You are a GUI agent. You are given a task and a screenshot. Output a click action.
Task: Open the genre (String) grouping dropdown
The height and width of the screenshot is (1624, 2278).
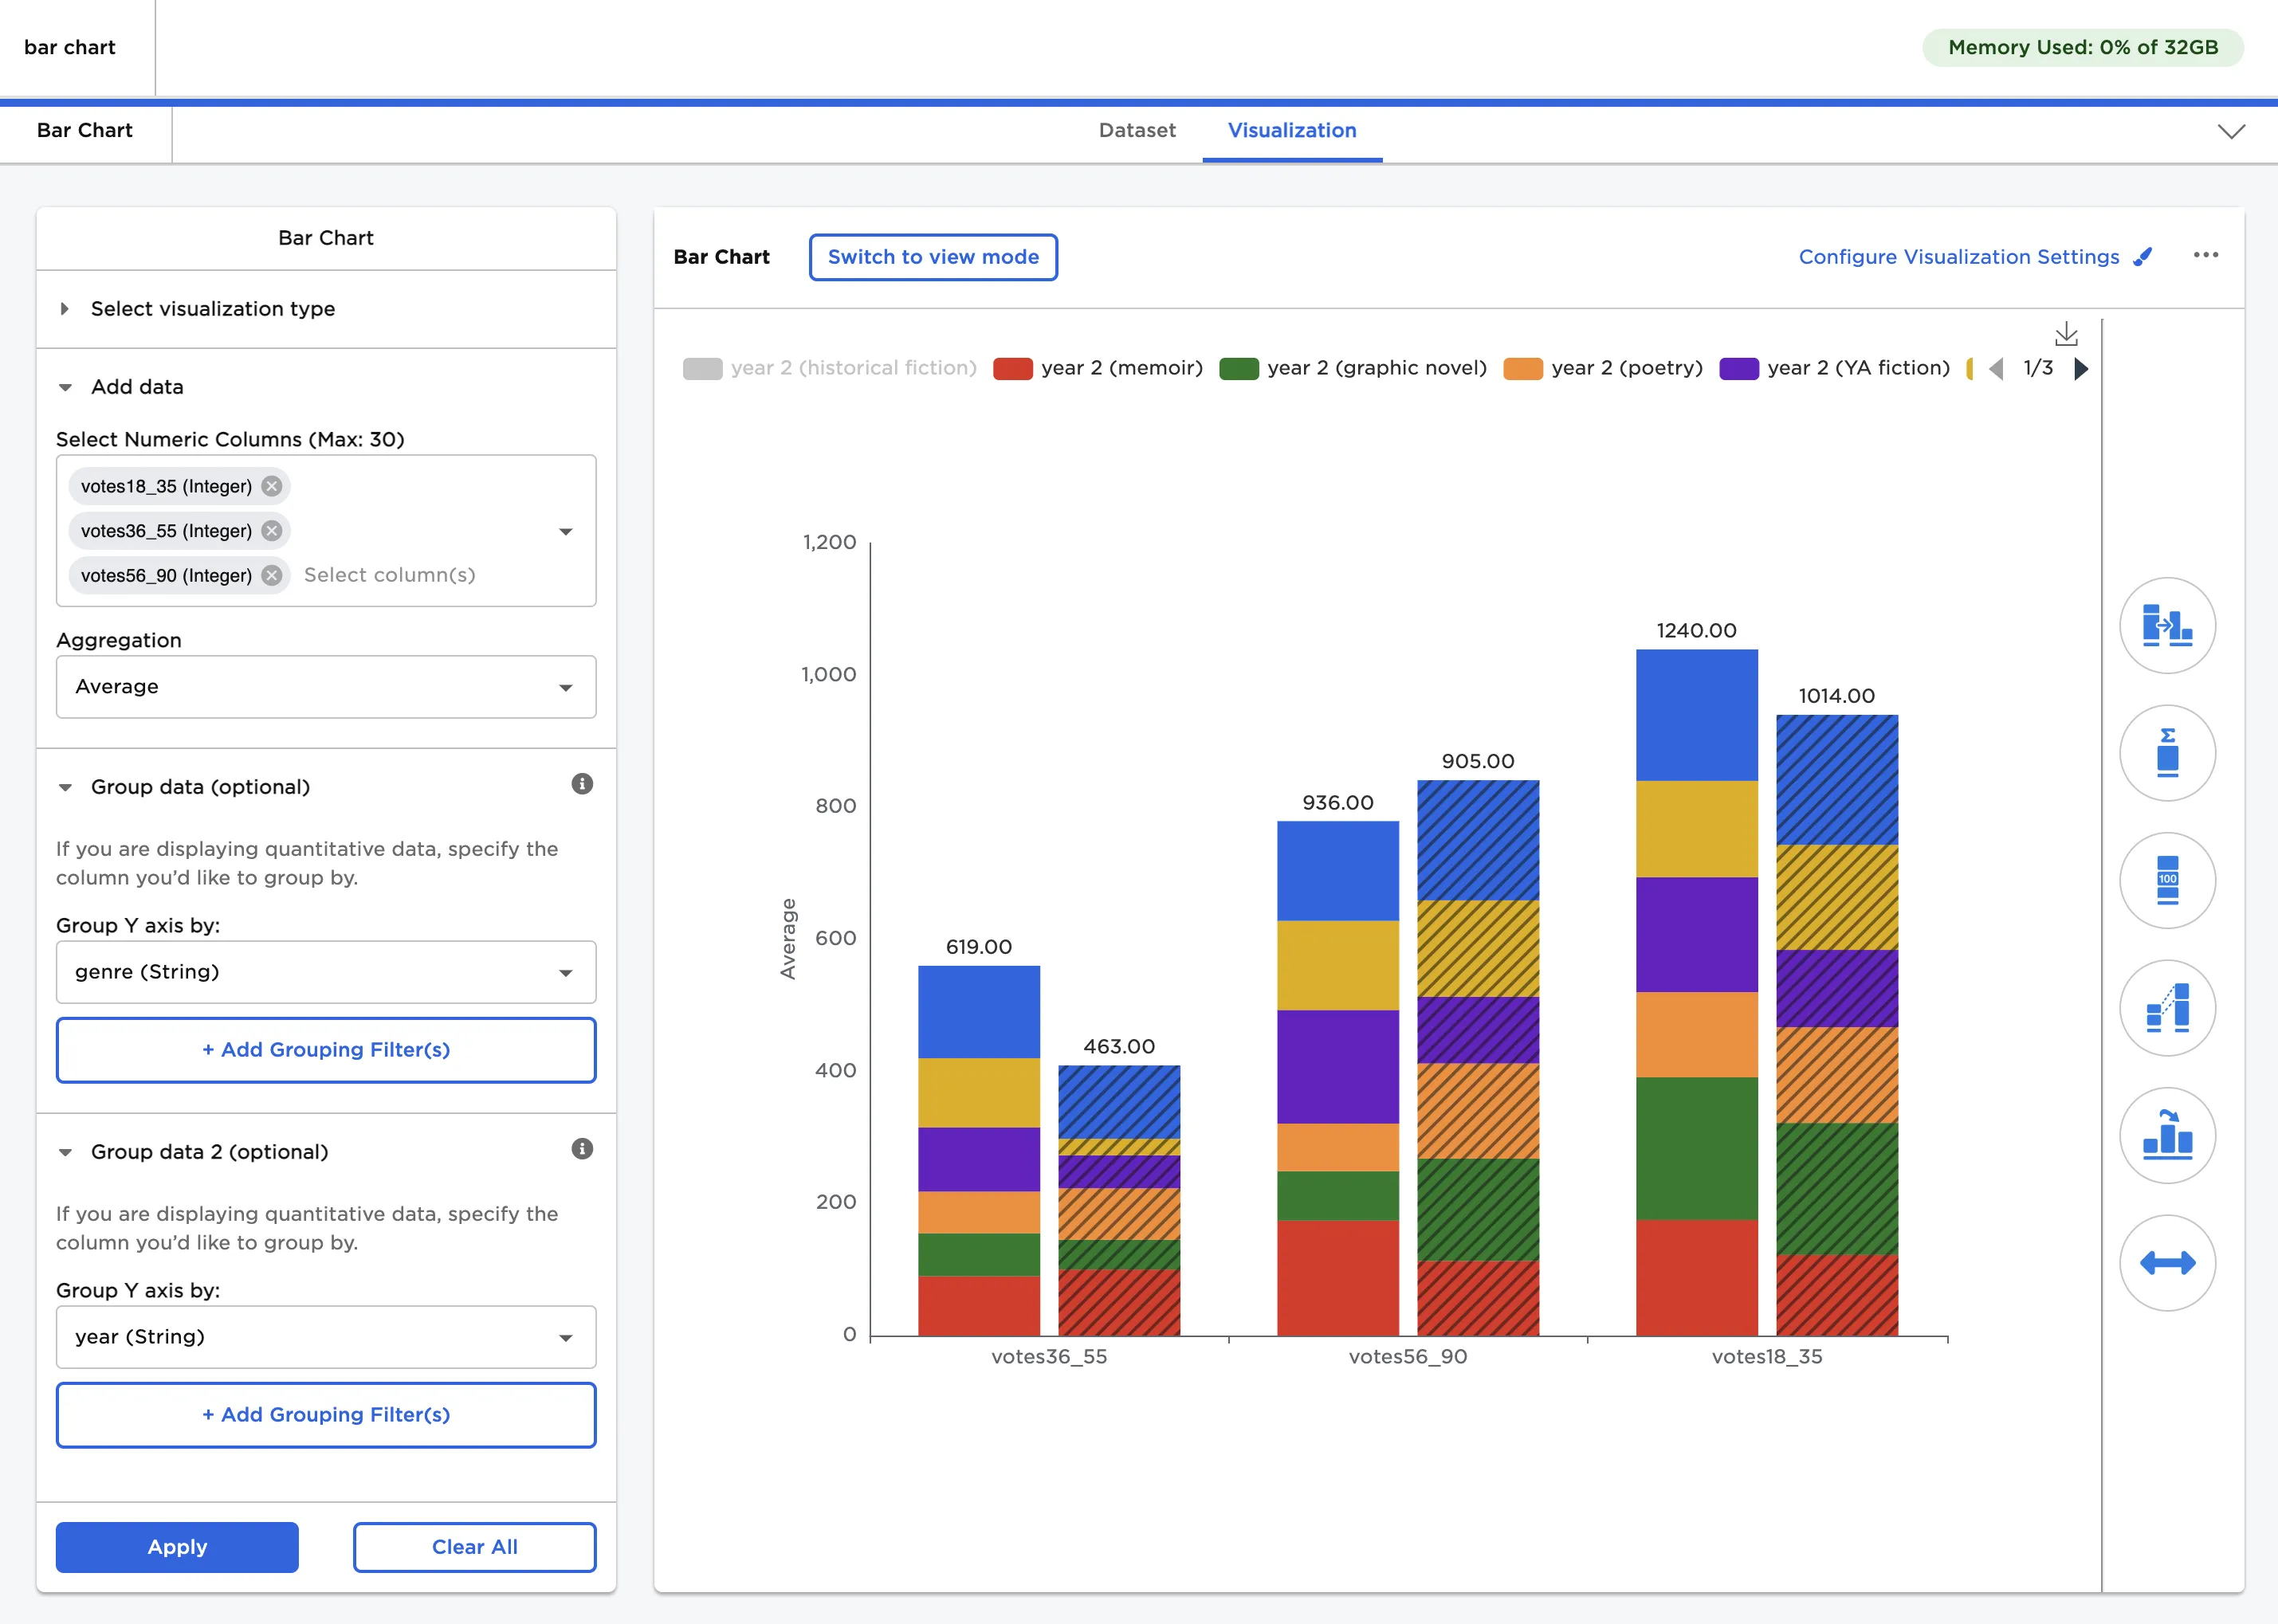point(325,971)
